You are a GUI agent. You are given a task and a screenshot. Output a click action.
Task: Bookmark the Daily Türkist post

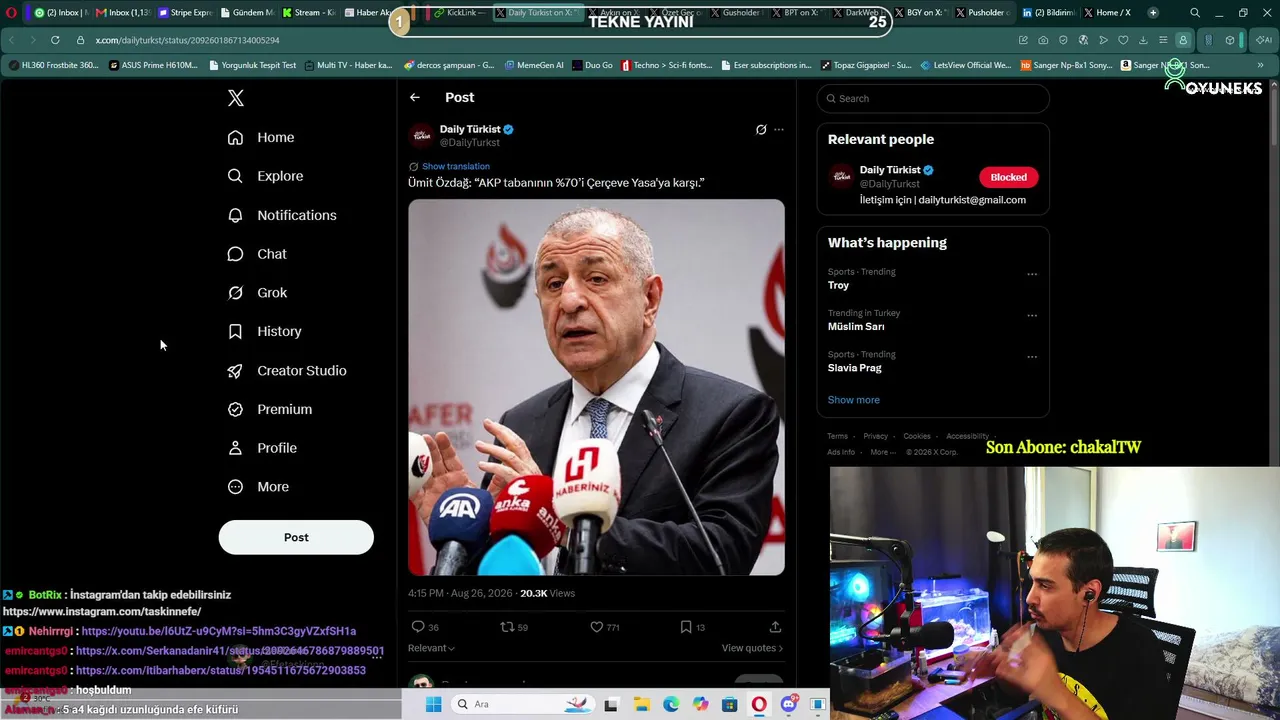click(686, 627)
